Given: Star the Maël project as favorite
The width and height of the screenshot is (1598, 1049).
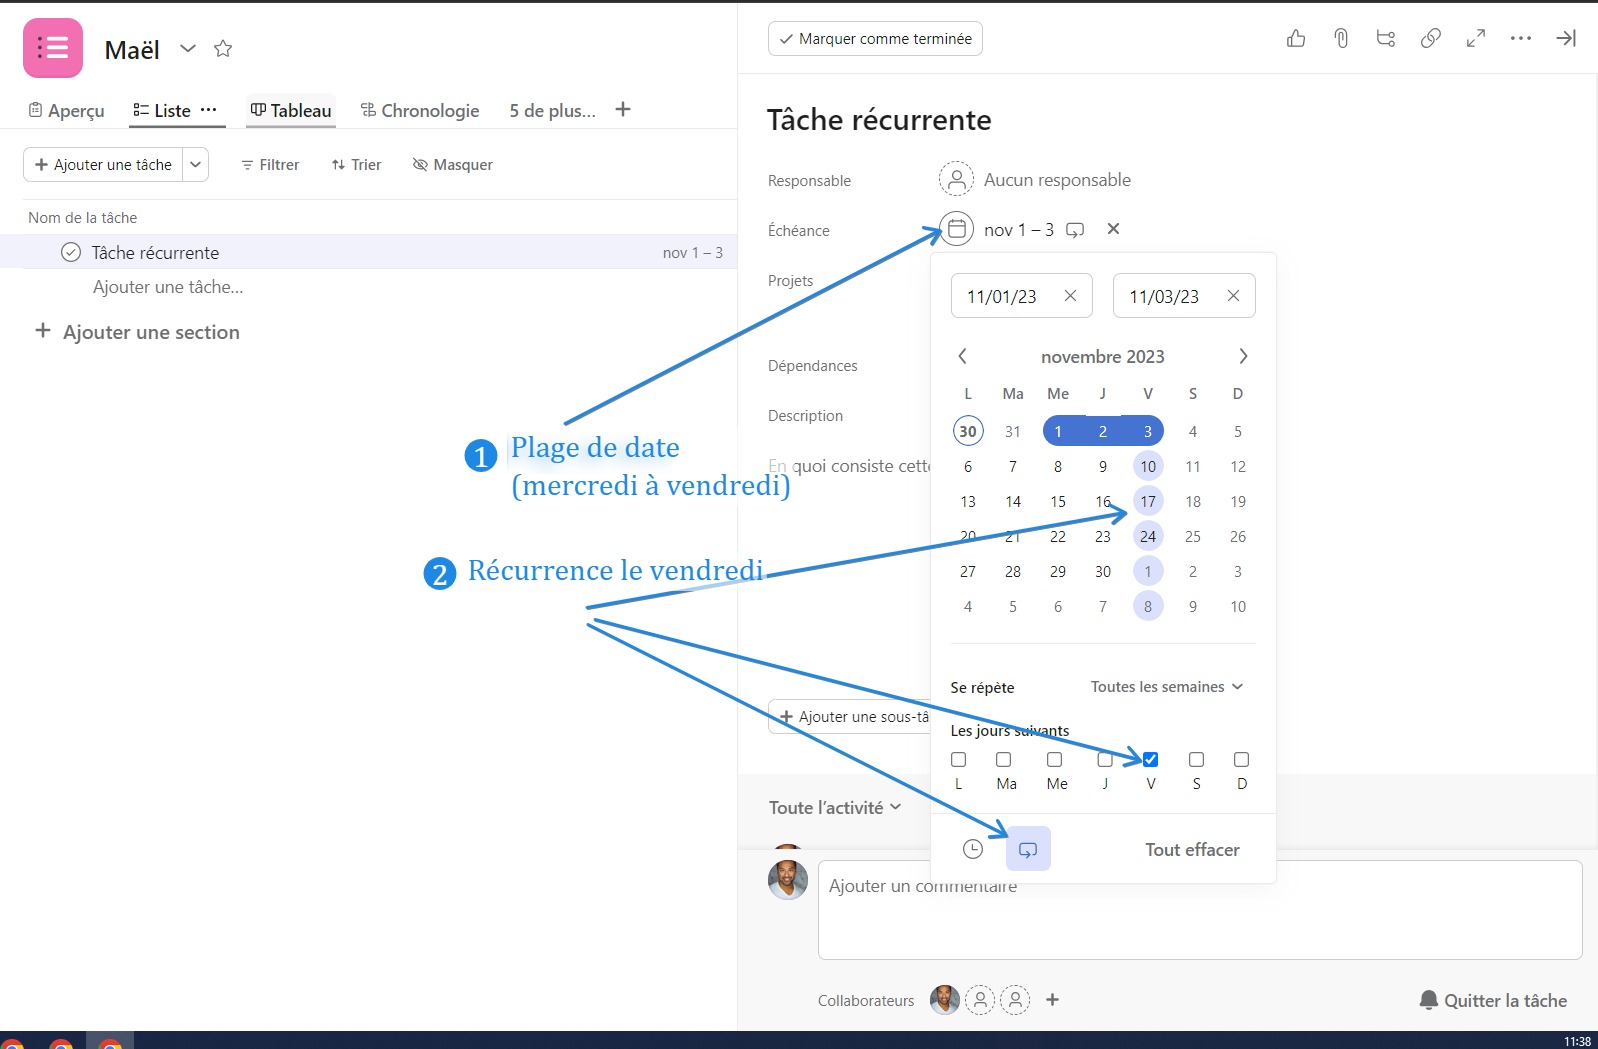Looking at the screenshot, I should click(223, 48).
